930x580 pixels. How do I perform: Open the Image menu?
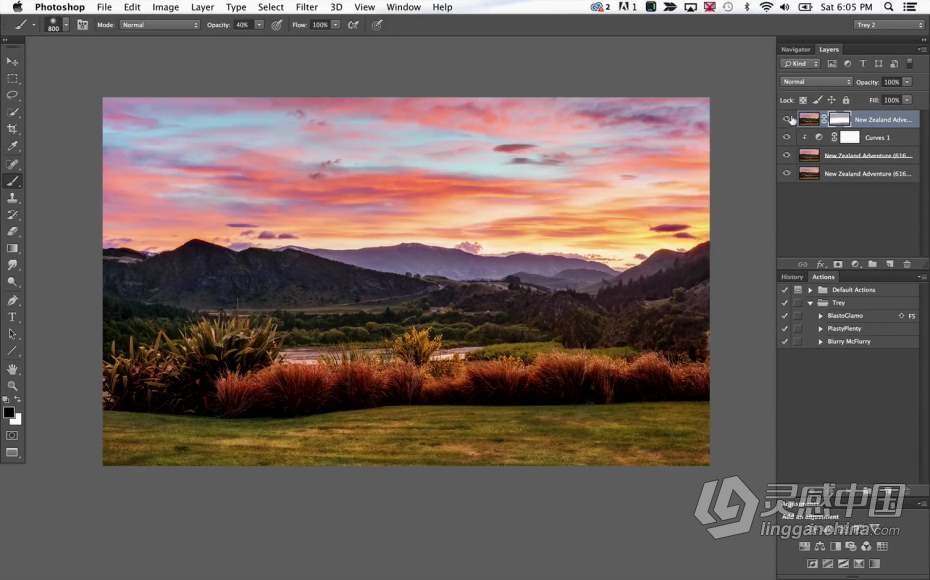(165, 7)
